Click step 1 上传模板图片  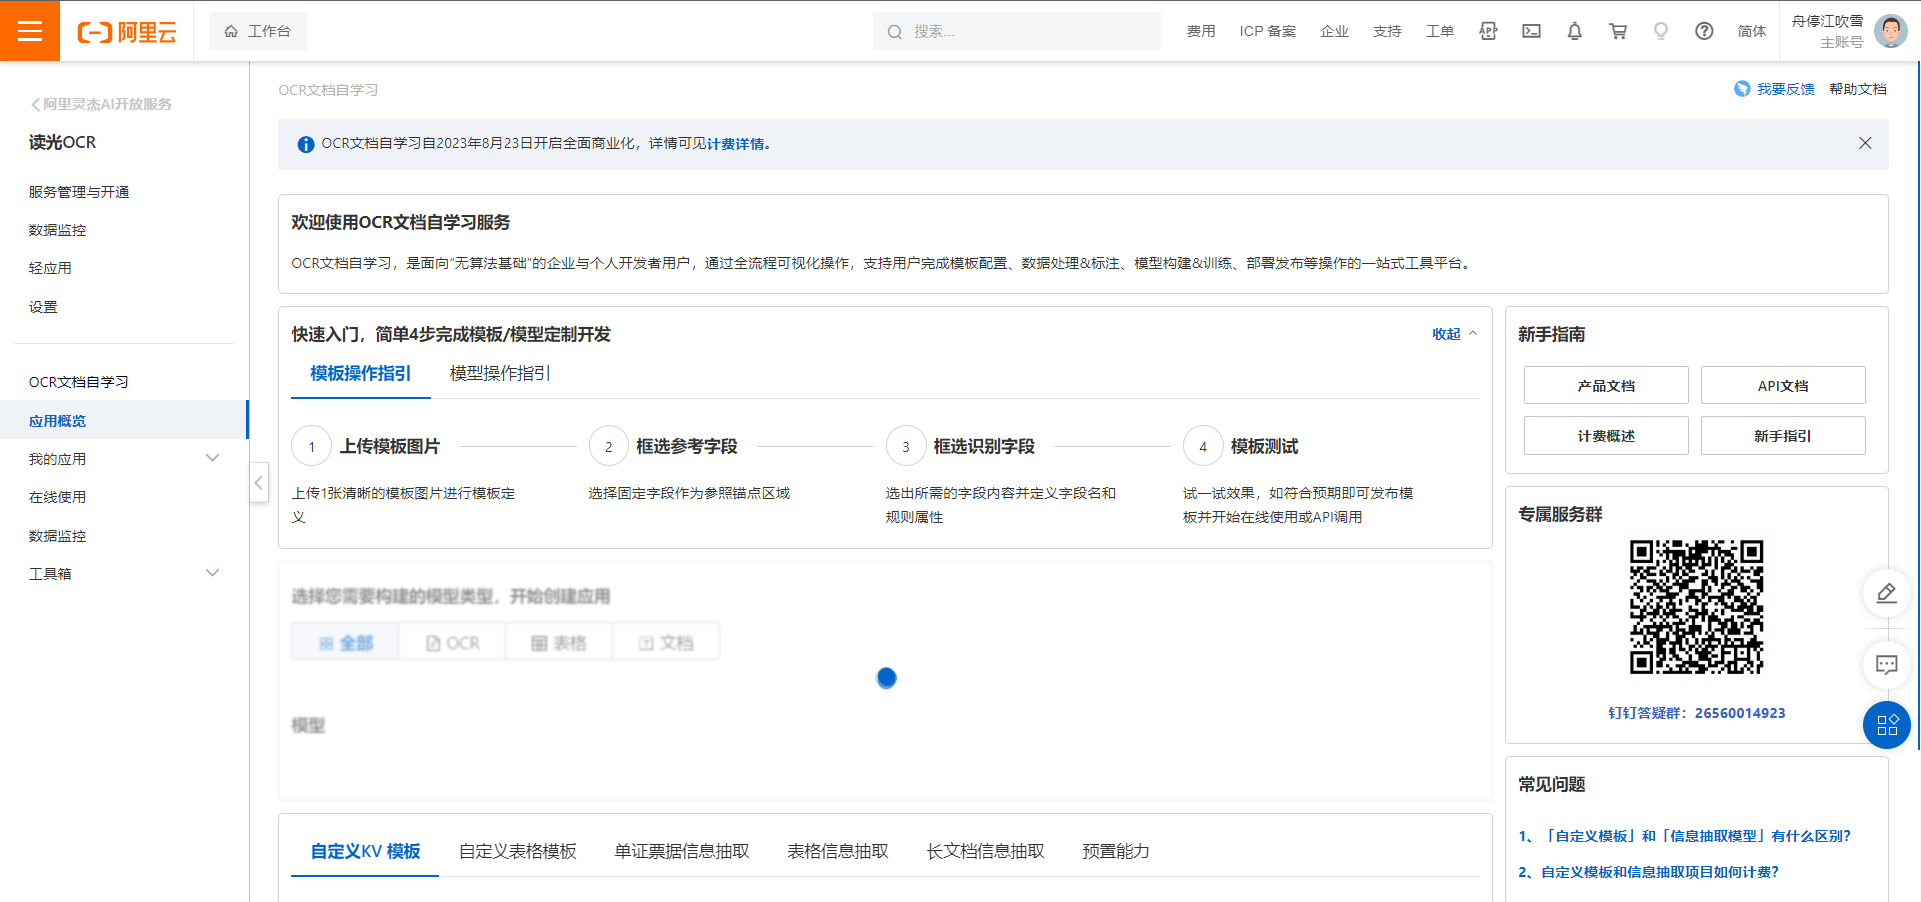click(x=390, y=446)
